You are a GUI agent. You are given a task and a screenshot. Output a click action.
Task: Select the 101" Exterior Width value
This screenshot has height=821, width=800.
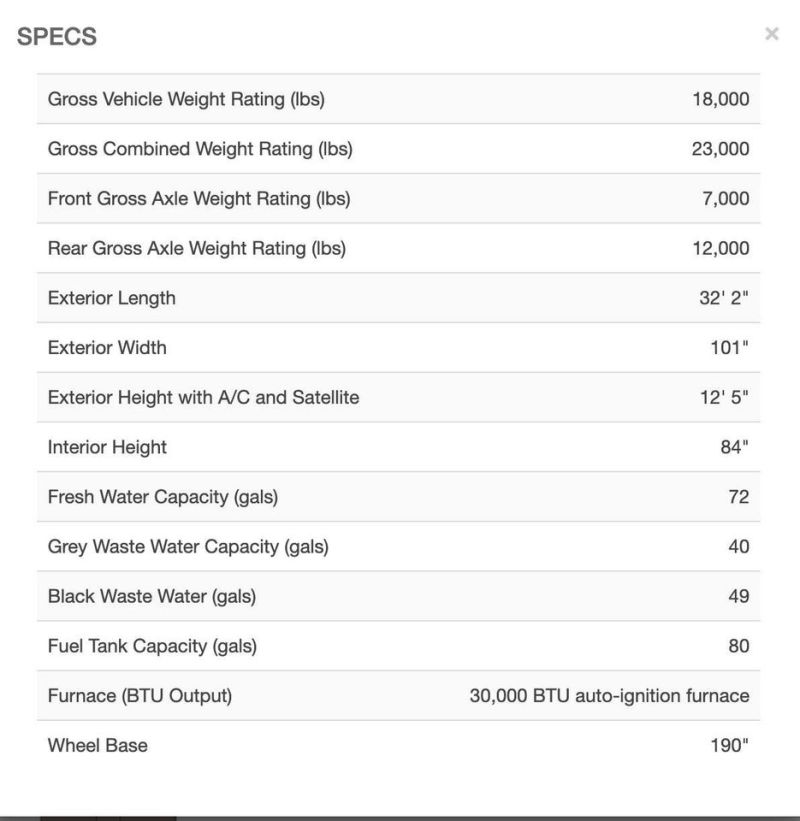click(729, 348)
